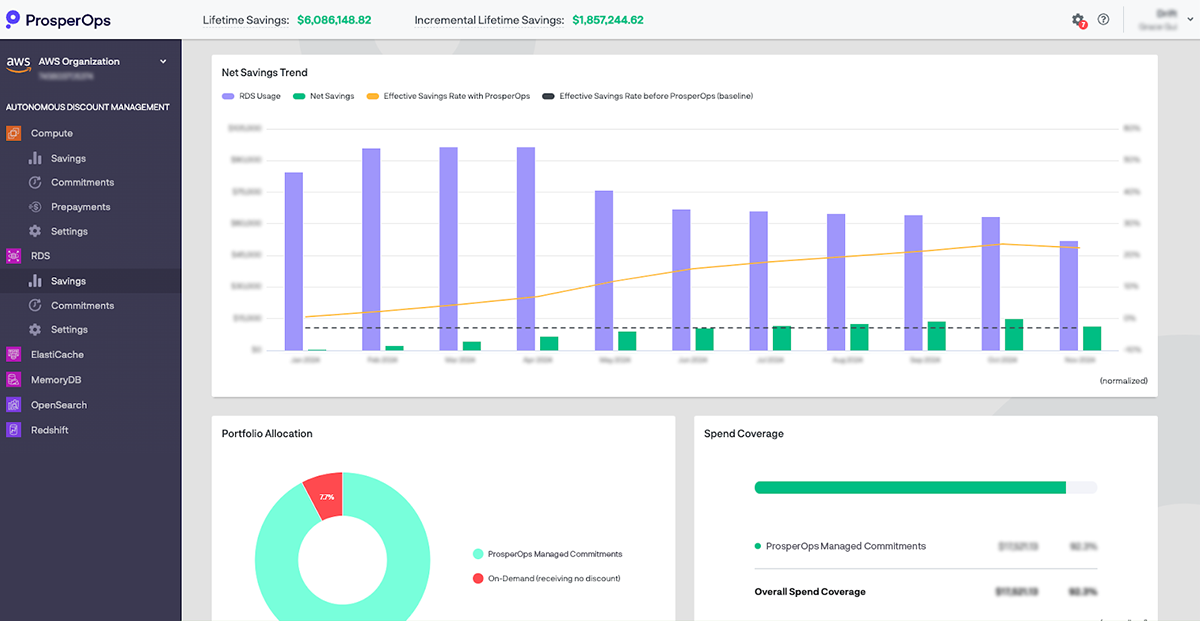Click the AWS logo icon
Image resolution: width=1200 pixels, height=621 pixels.
click(18, 62)
